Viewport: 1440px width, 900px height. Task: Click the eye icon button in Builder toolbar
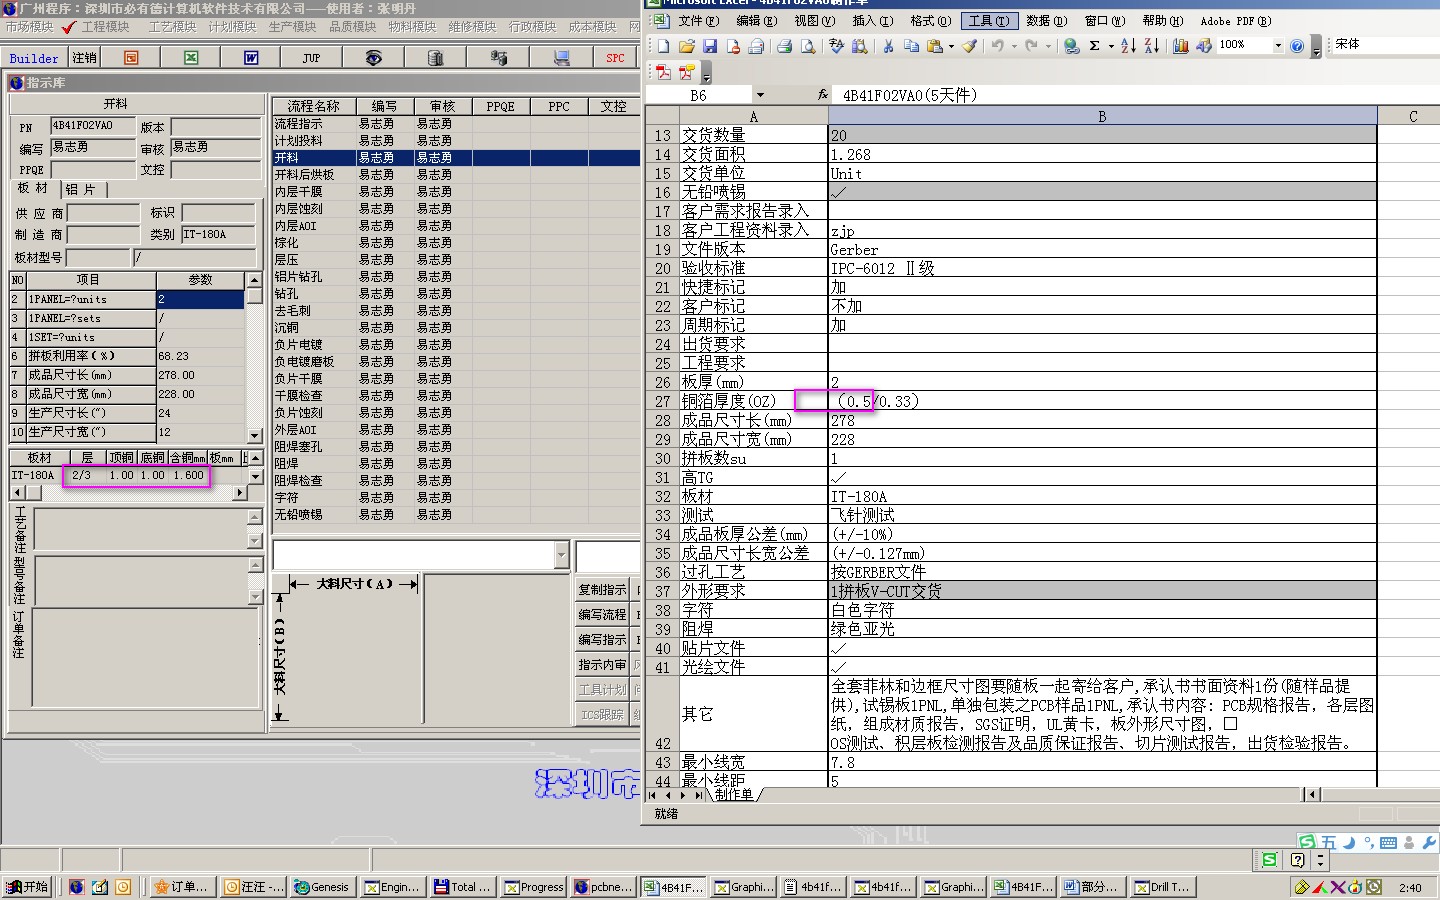pos(373,58)
